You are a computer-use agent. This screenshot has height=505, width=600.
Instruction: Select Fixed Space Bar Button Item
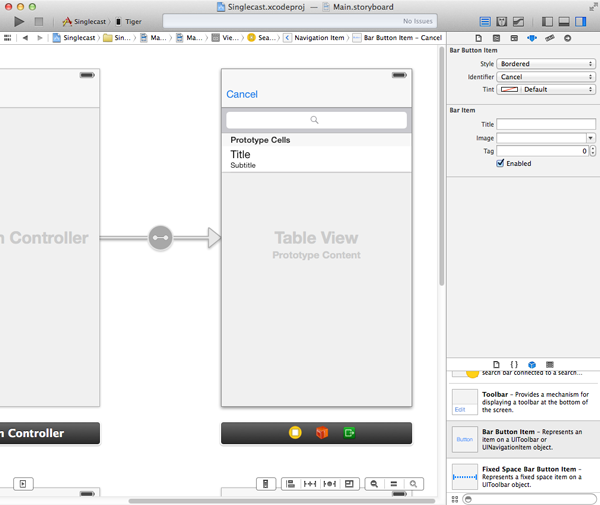[x=523, y=477]
